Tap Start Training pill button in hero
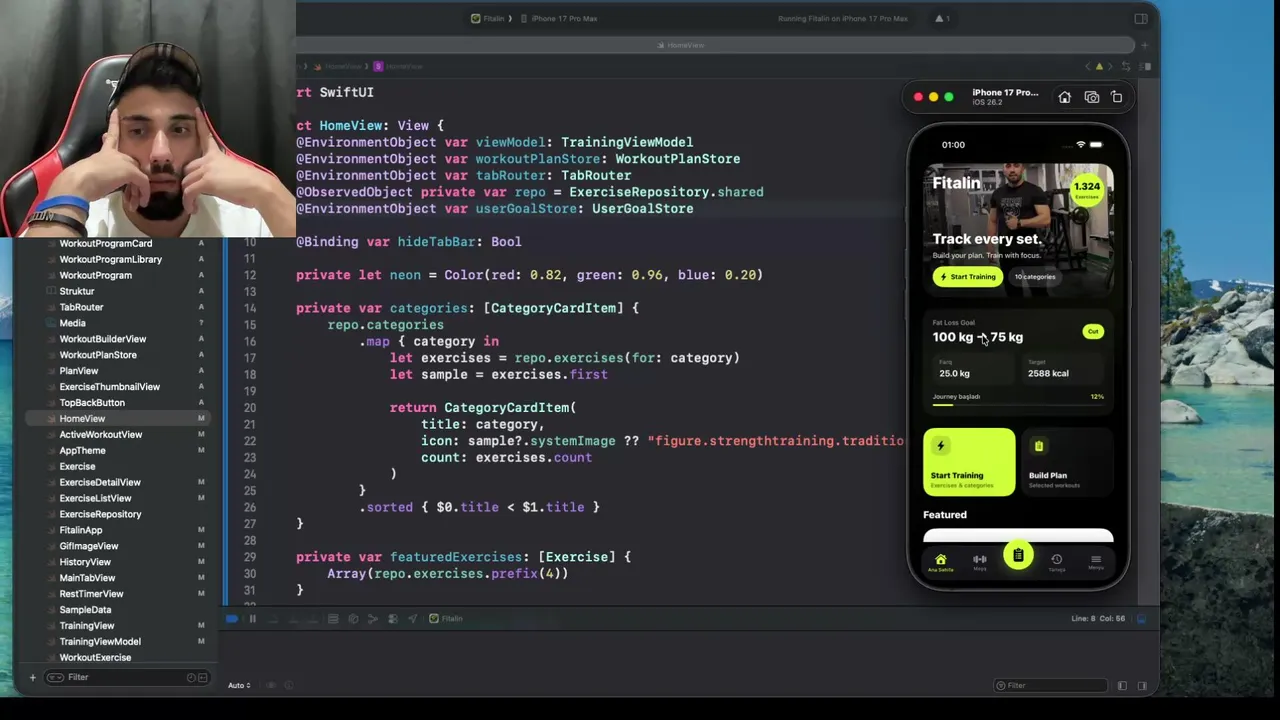This screenshot has width=1280, height=720. [x=968, y=277]
